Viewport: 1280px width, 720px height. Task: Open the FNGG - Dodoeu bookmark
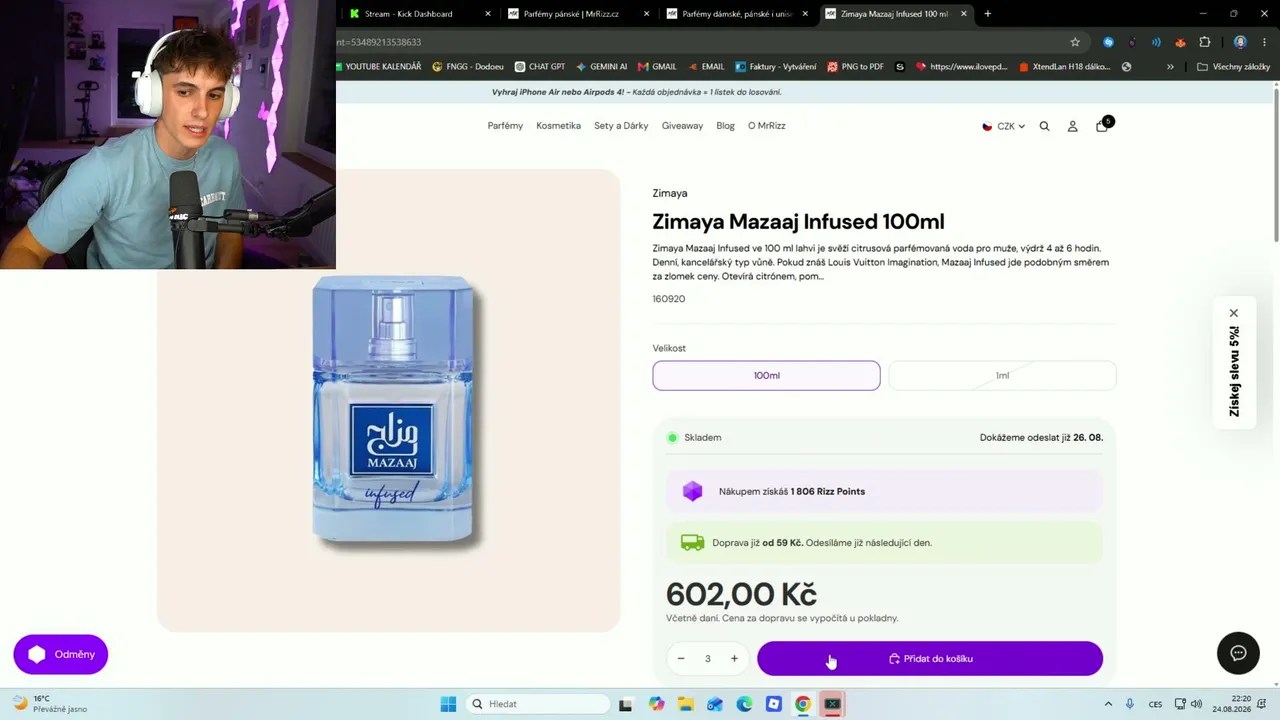coord(468,67)
